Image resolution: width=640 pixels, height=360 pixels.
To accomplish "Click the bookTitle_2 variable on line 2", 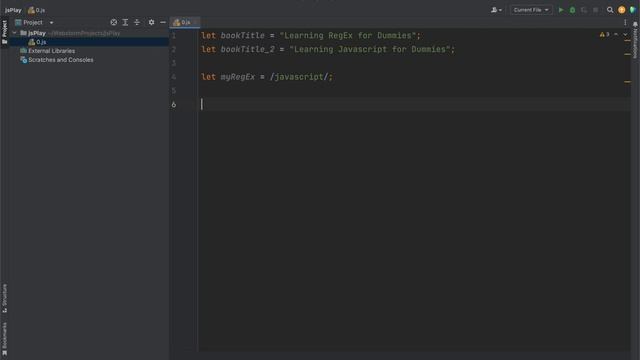I will [248, 49].
